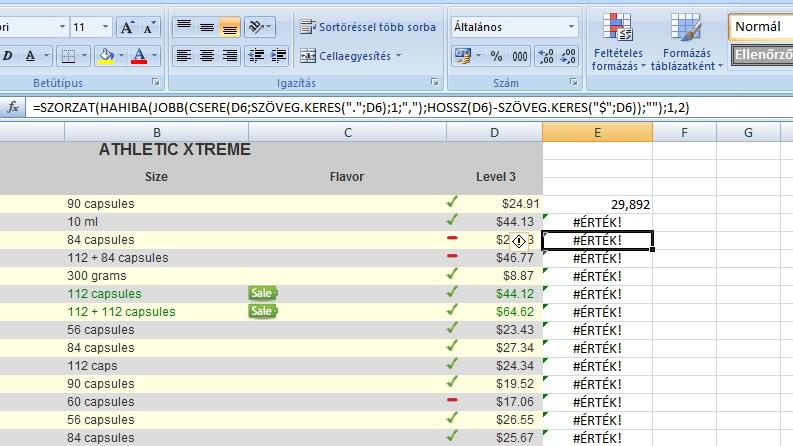The image size is (793, 446).
Task: Click the 300 grams size cell
Action: 157,276
